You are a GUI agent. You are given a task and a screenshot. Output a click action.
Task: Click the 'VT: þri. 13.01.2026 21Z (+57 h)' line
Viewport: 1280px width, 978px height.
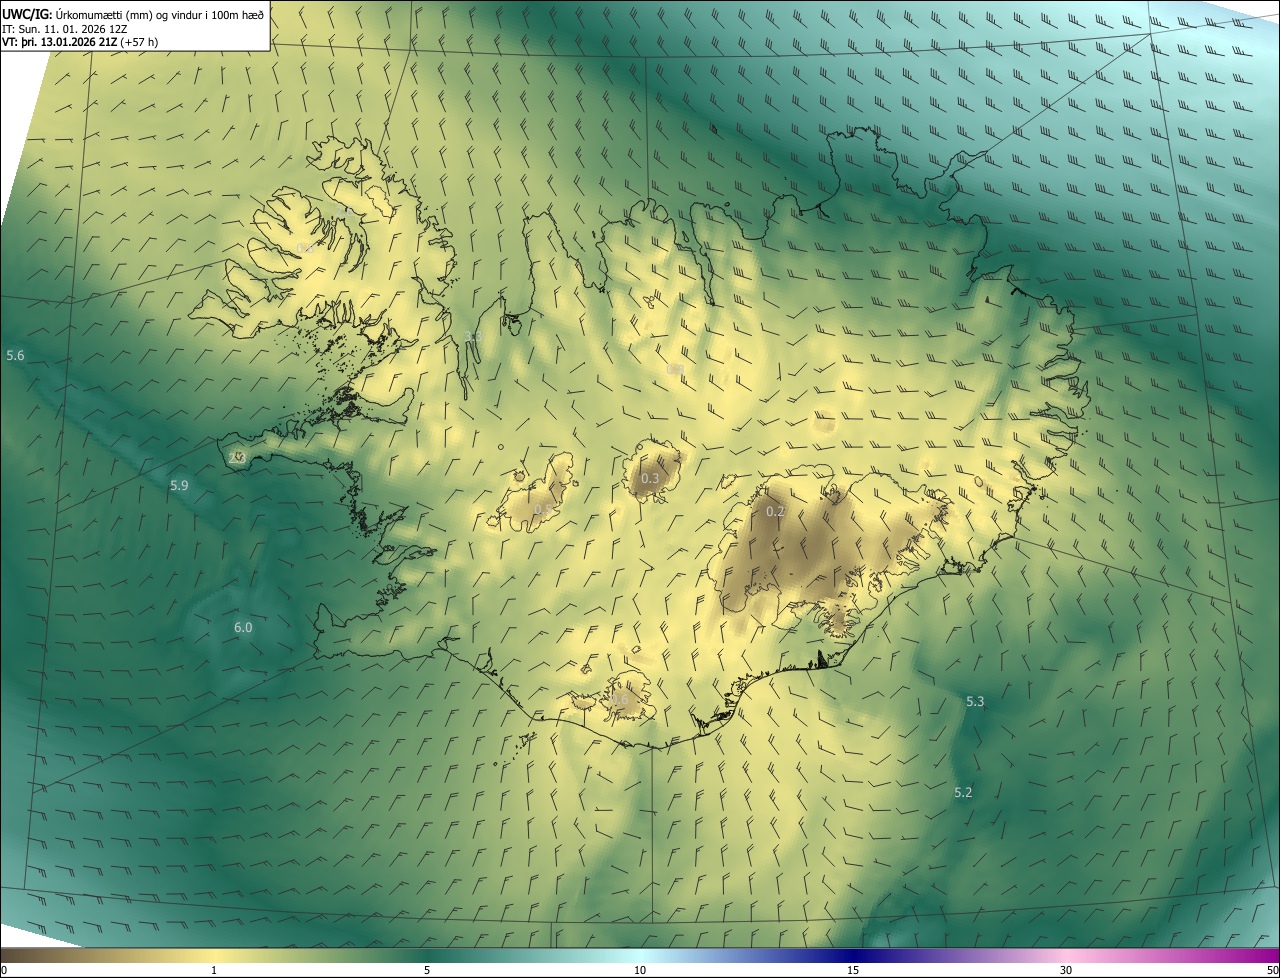80,42
